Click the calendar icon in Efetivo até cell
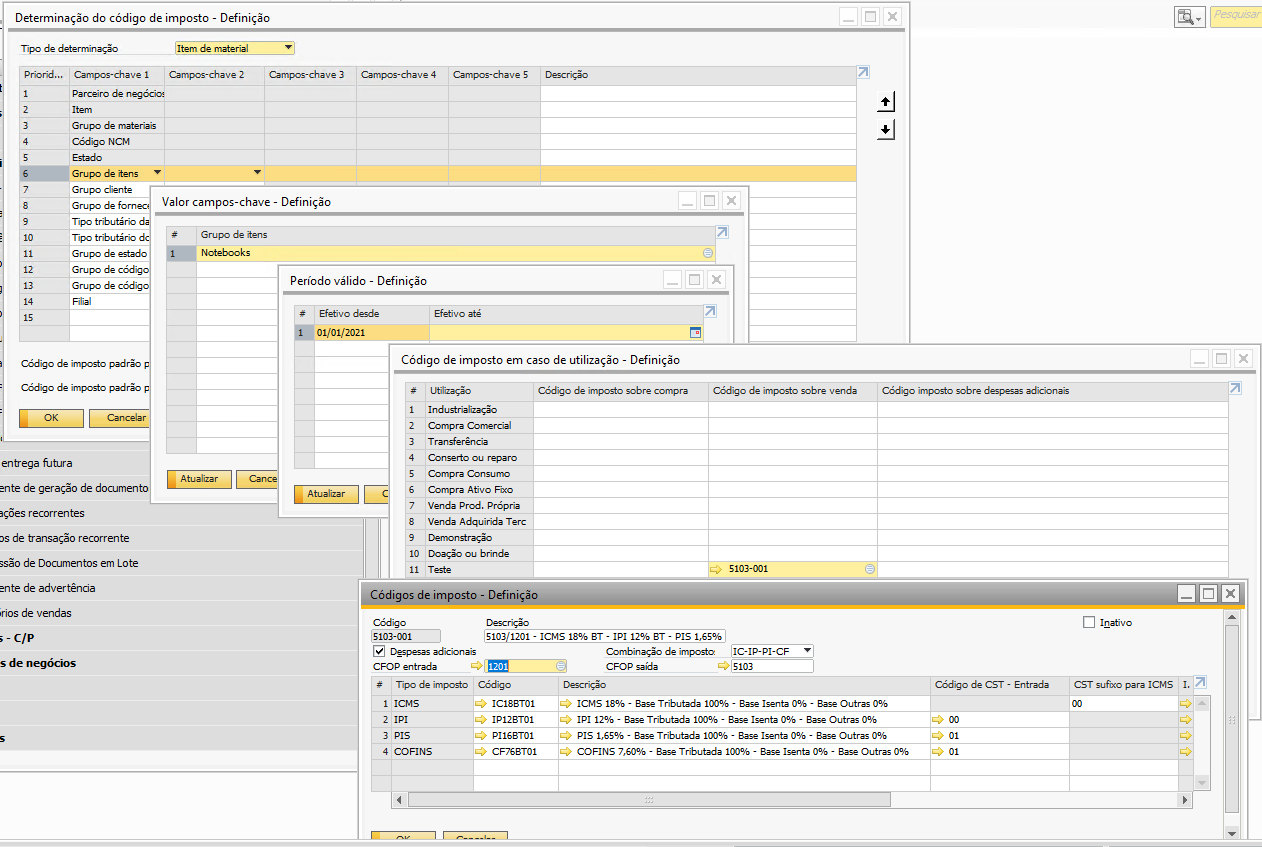The height and width of the screenshot is (847, 1262). pos(696,333)
